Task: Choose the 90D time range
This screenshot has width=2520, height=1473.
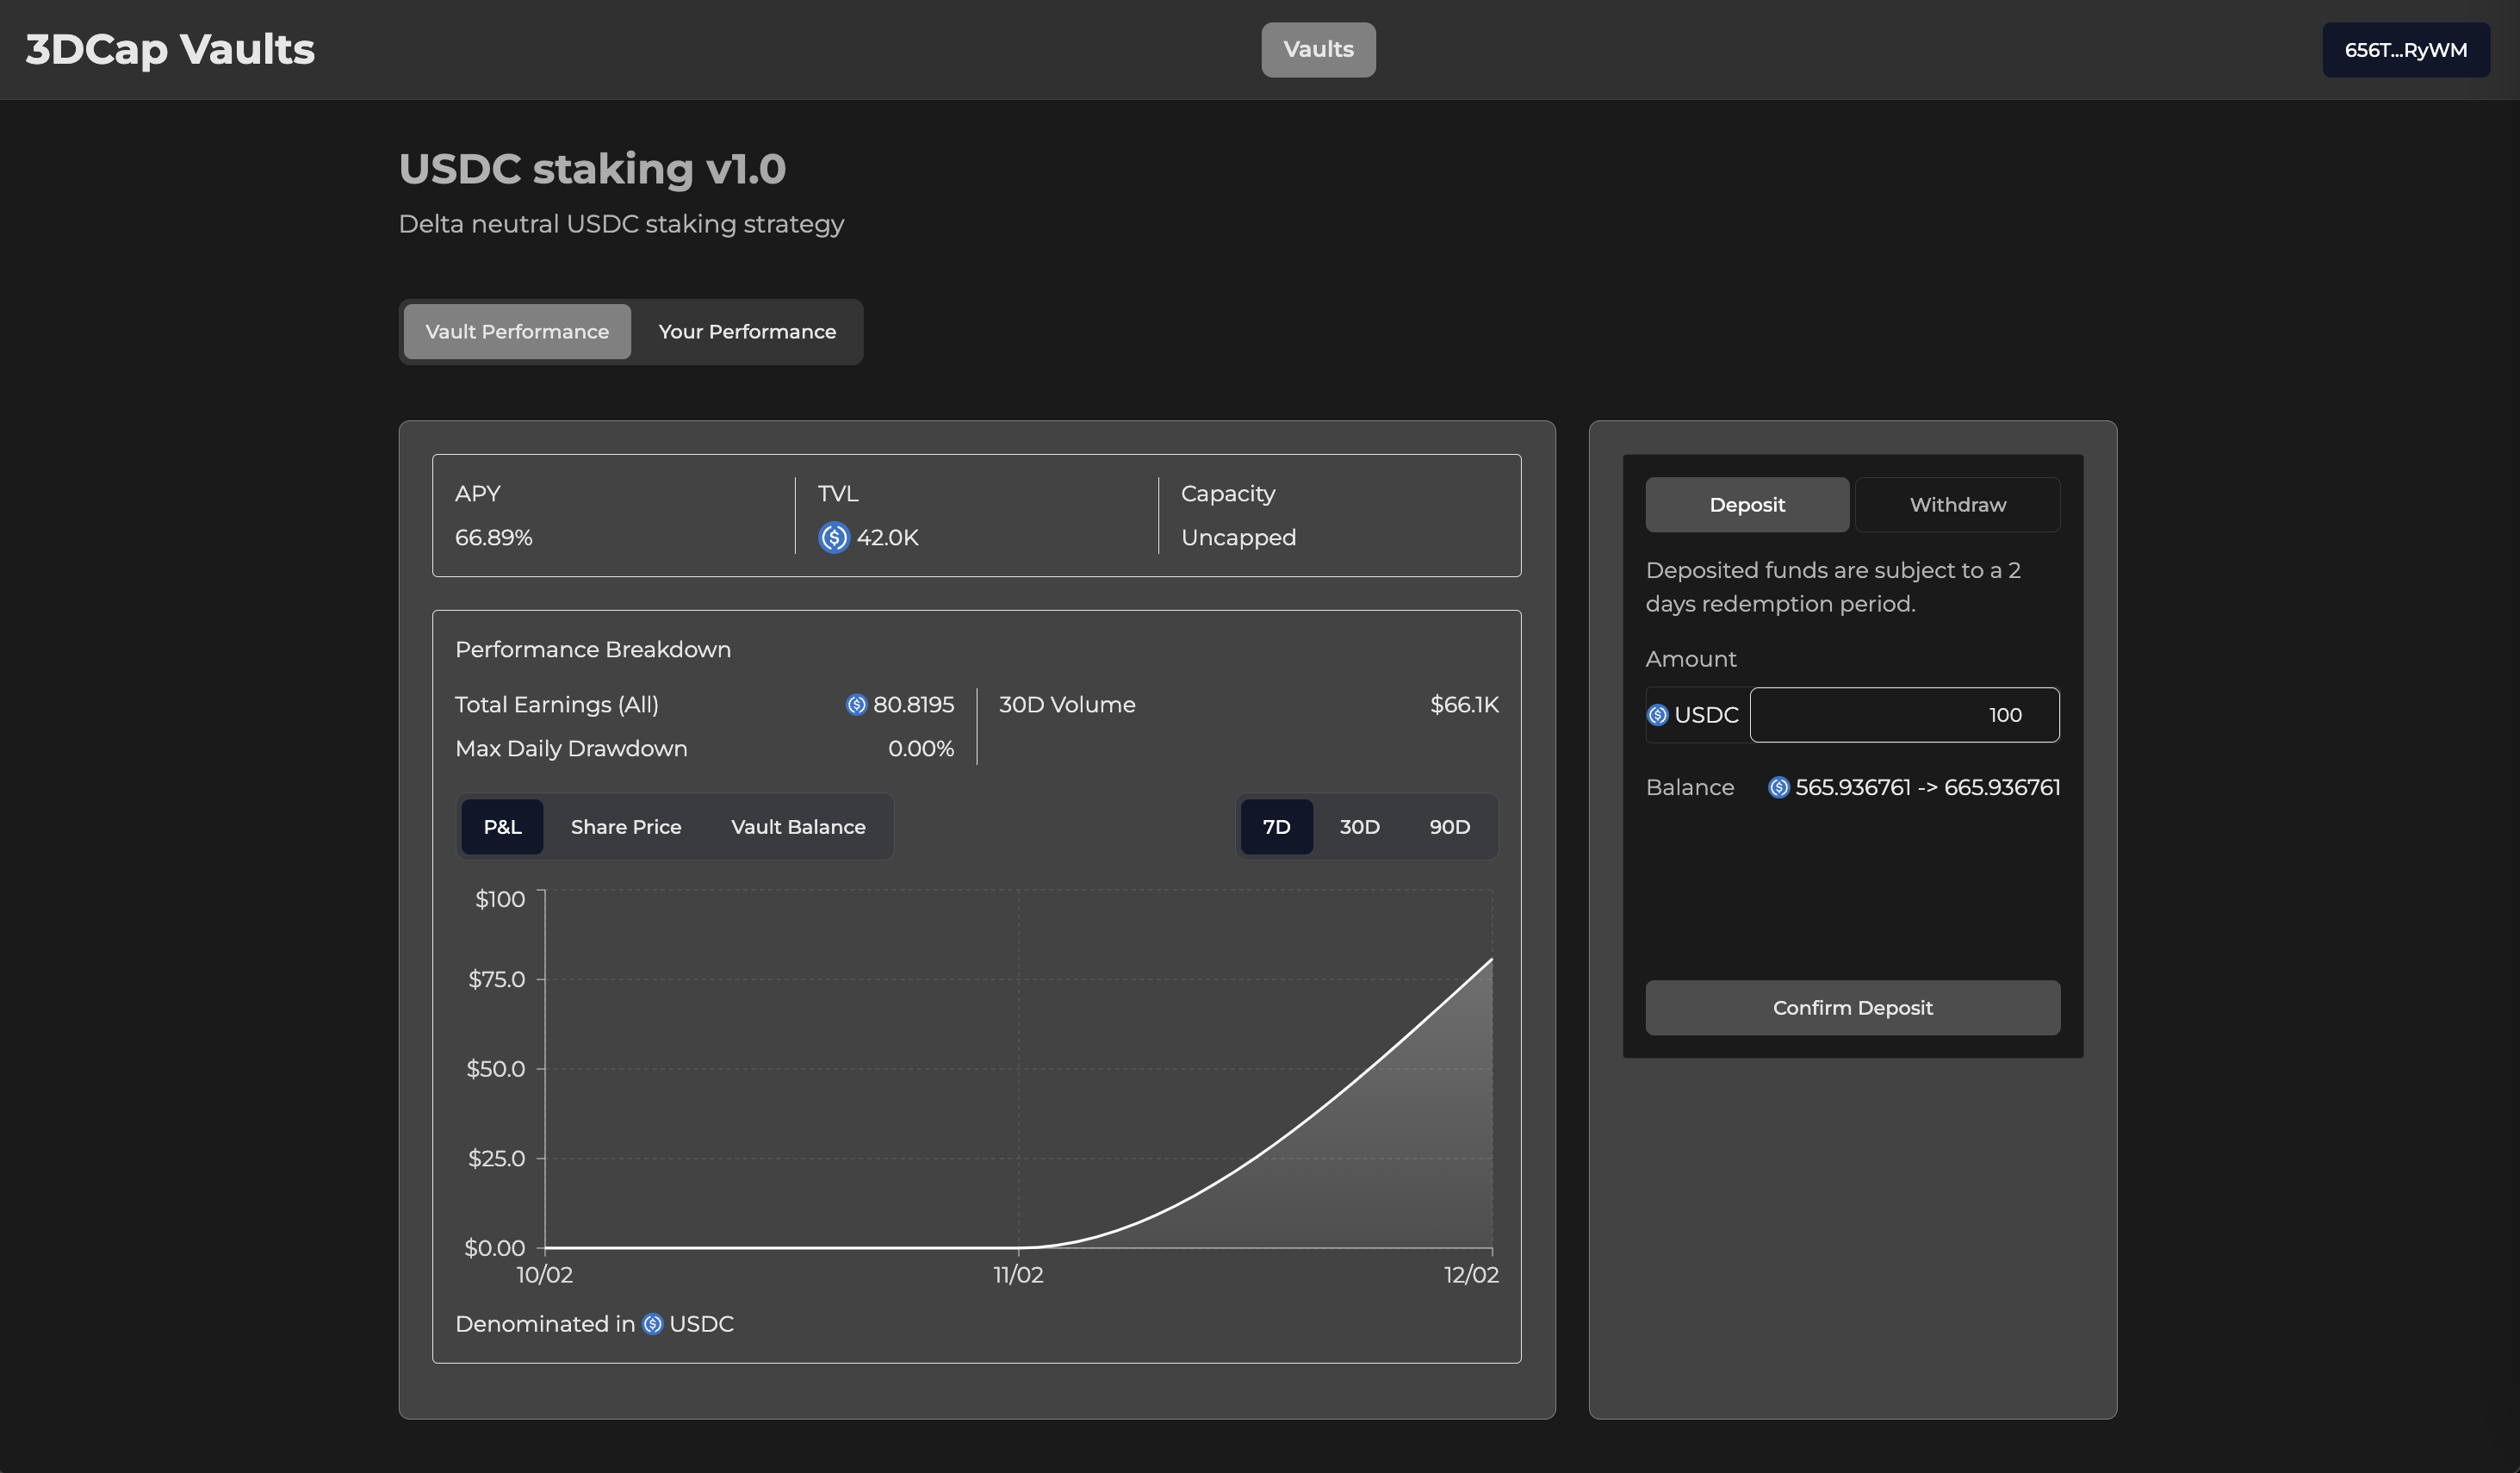Action: pos(1448,827)
